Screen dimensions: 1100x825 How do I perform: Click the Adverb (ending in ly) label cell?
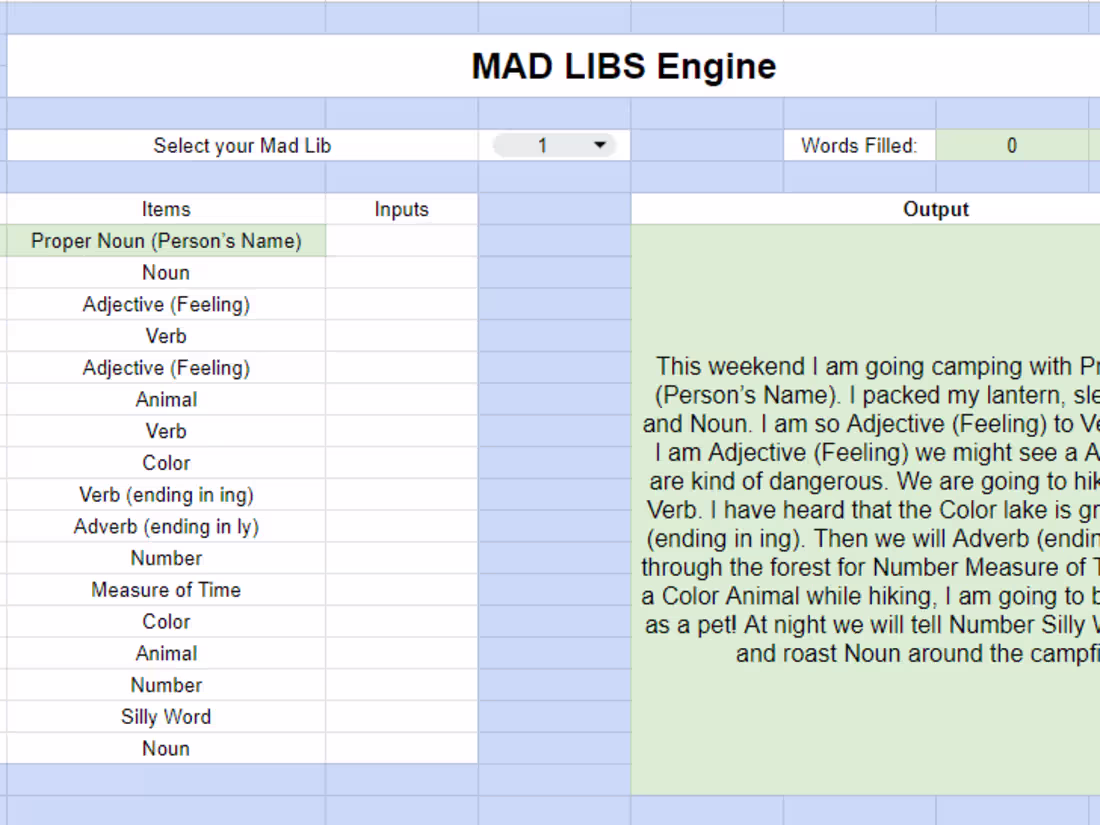tap(165, 526)
